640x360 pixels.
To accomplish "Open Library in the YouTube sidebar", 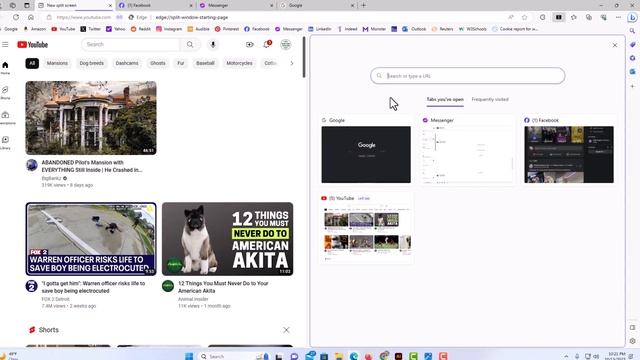I will pyautogui.click(x=5, y=142).
